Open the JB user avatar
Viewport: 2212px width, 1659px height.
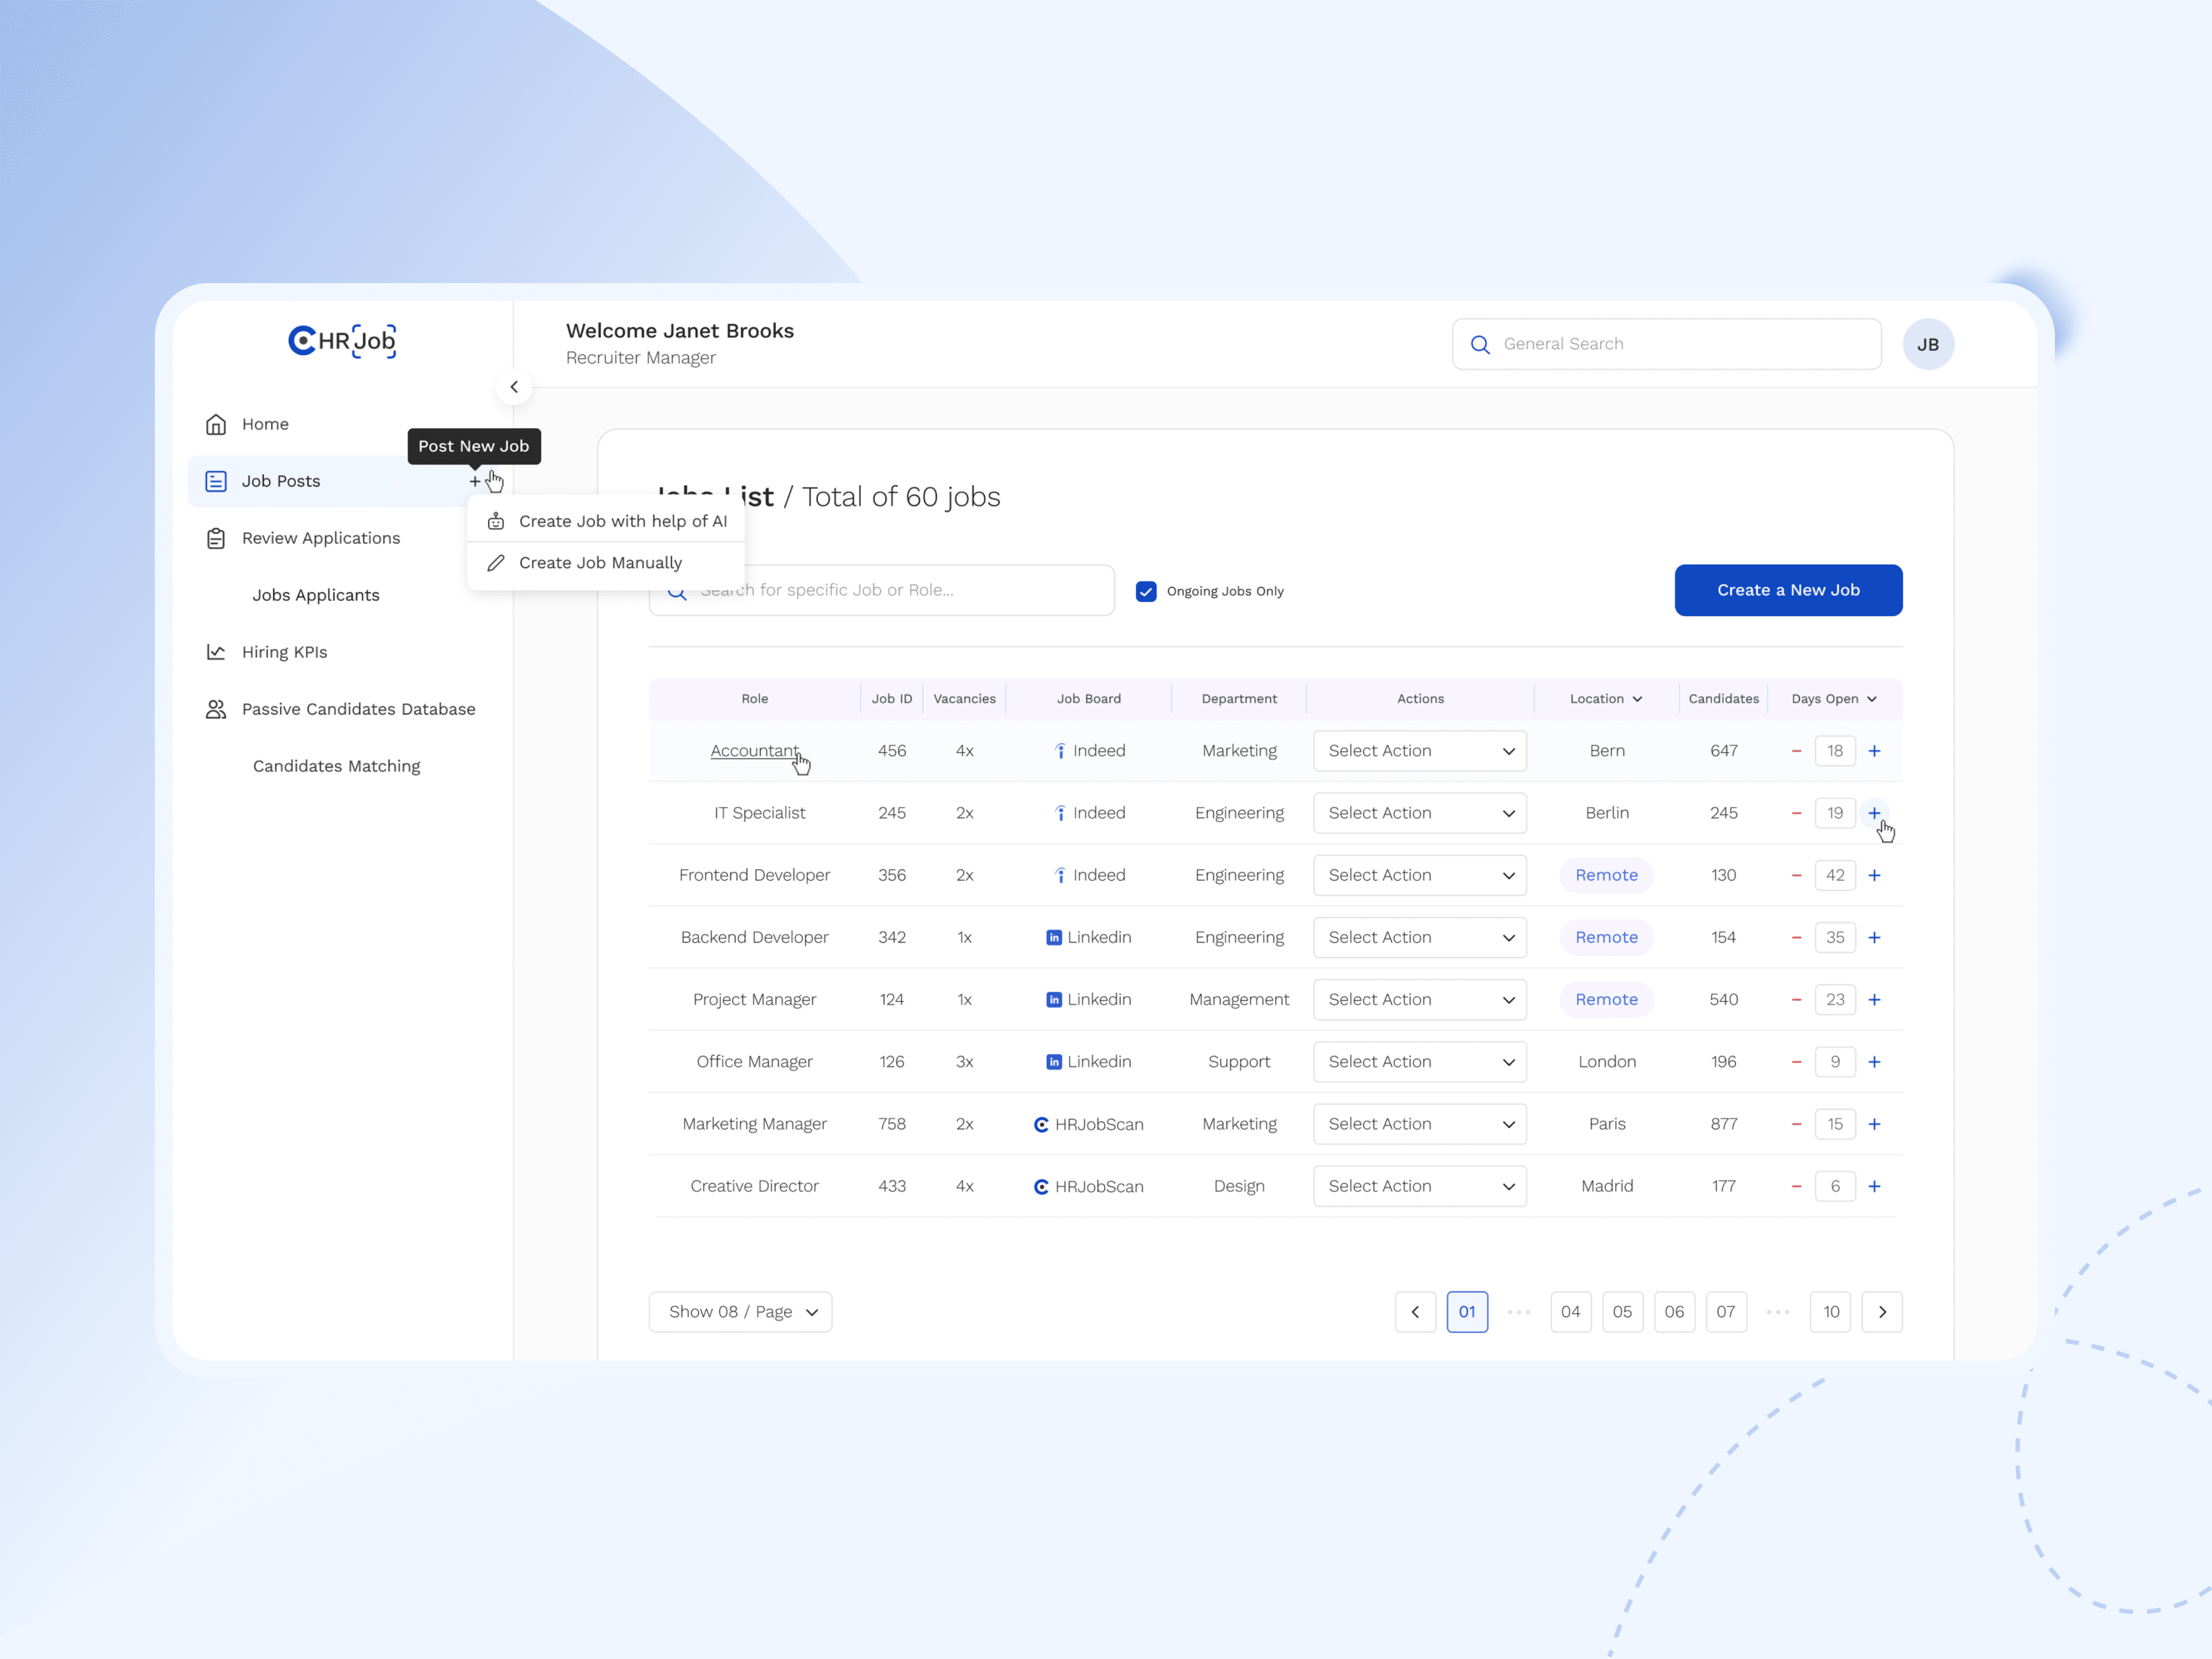[x=1927, y=344]
